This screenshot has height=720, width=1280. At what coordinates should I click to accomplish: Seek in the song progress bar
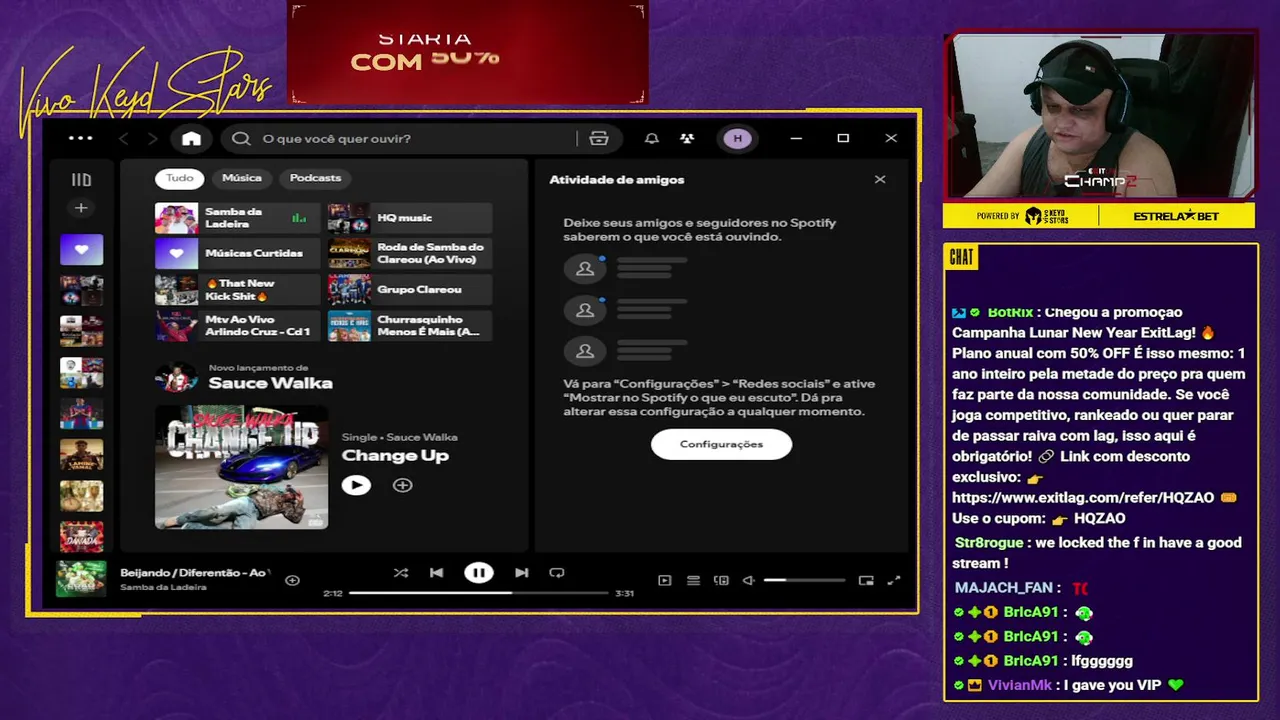(x=478, y=593)
